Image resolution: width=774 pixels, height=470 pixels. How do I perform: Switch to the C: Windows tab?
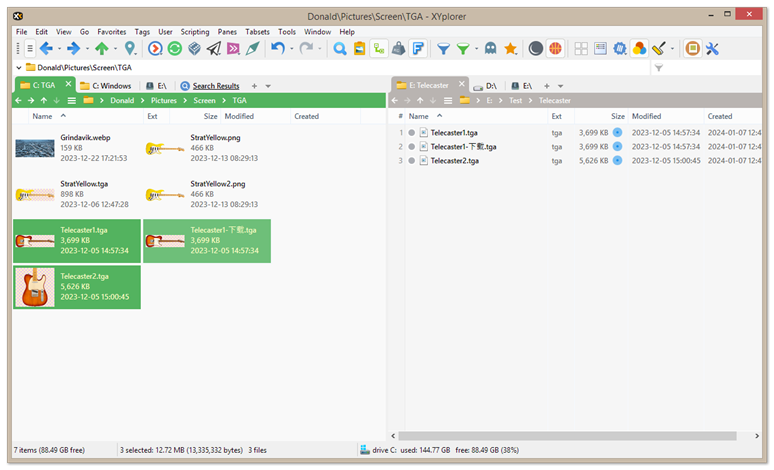pos(105,86)
